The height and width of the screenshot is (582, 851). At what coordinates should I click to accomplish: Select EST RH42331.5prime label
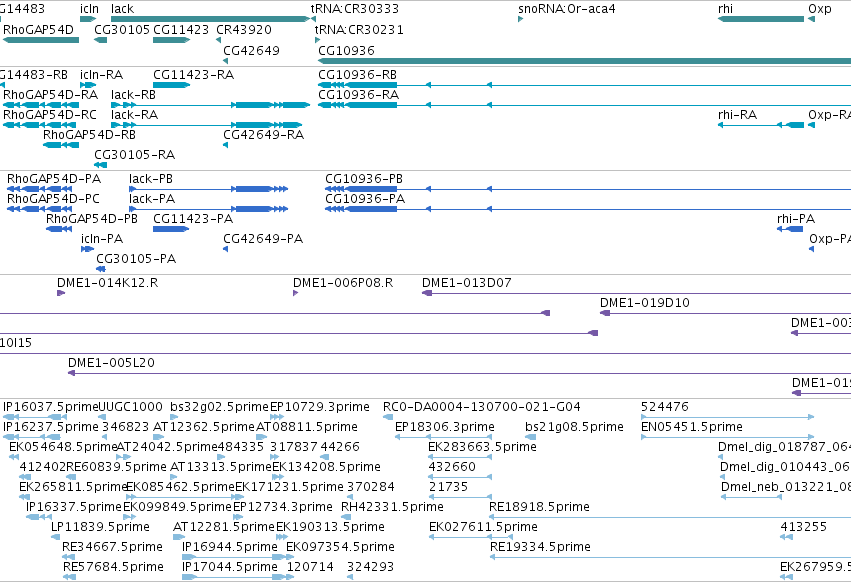click(392, 507)
